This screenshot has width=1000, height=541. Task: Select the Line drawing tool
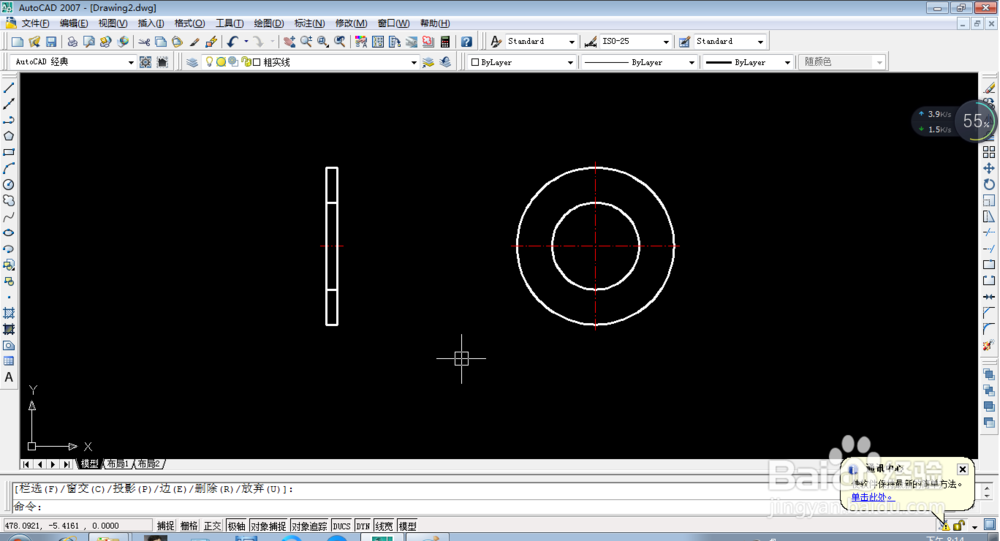click(9, 88)
